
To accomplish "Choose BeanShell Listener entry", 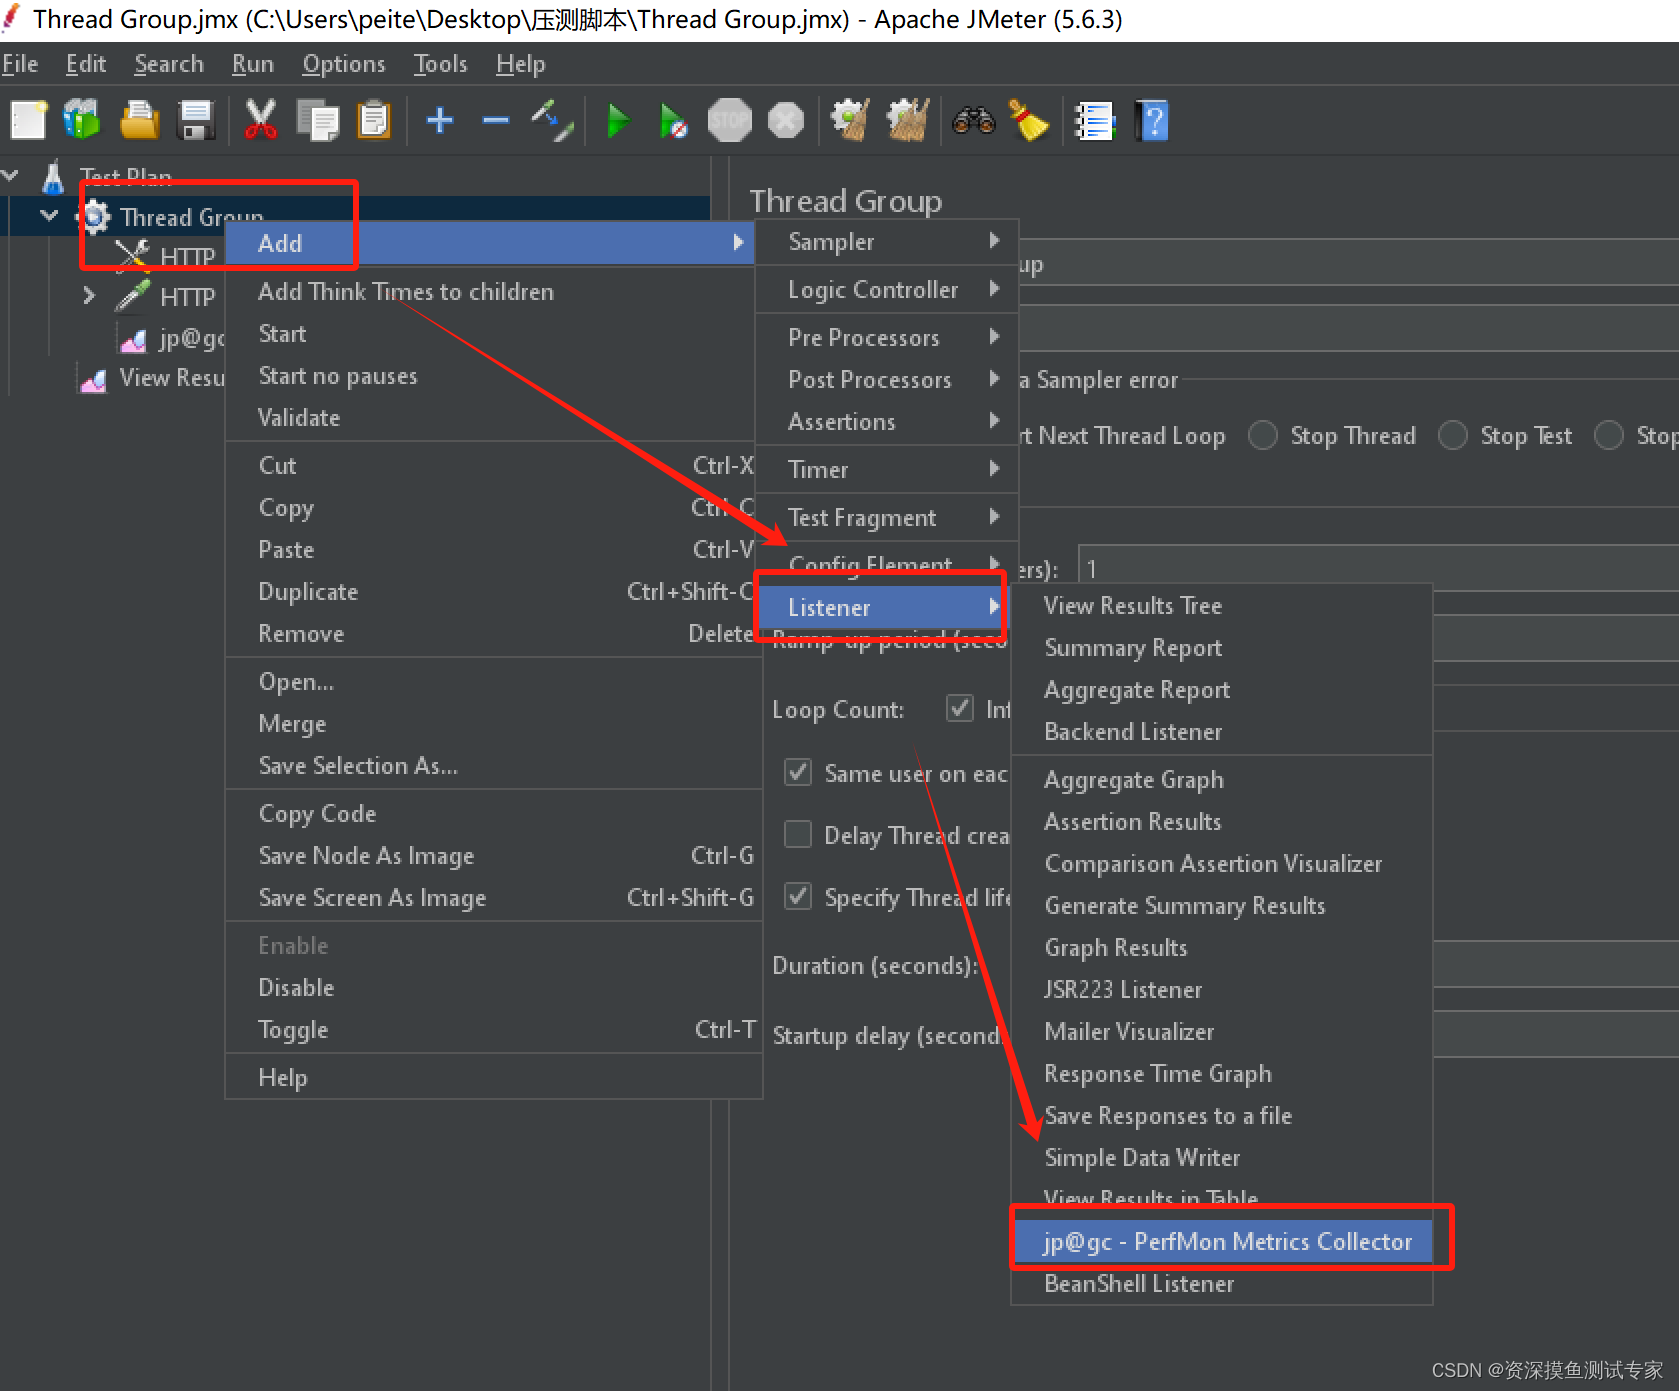I will (x=1222, y=1284).
